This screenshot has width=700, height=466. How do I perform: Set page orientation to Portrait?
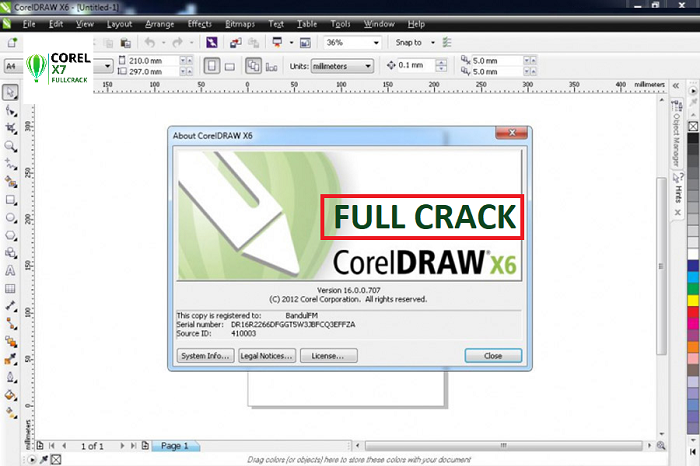[212, 66]
